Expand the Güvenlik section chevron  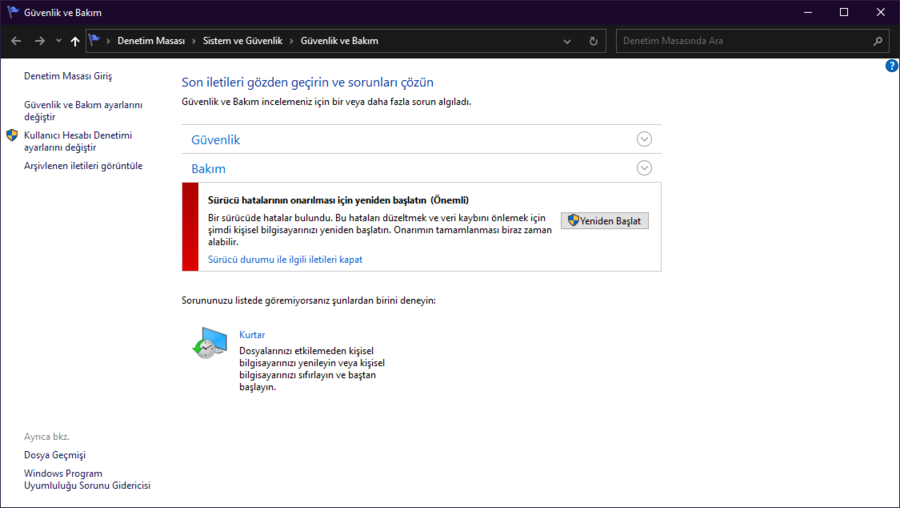coord(644,139)
